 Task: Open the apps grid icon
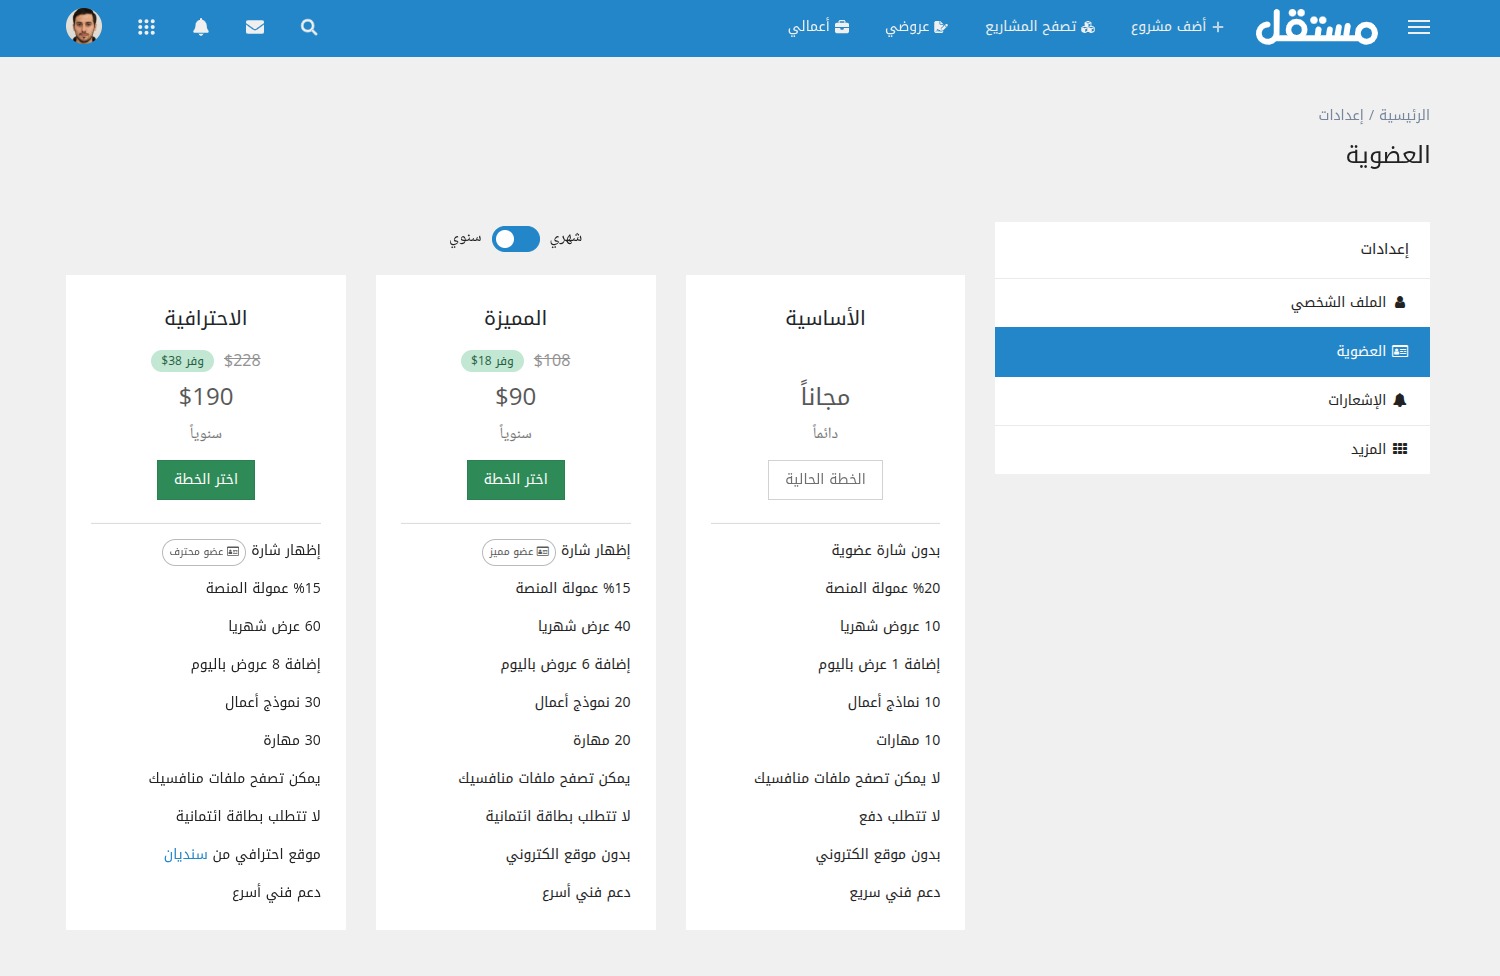click(x=147, y=28)
